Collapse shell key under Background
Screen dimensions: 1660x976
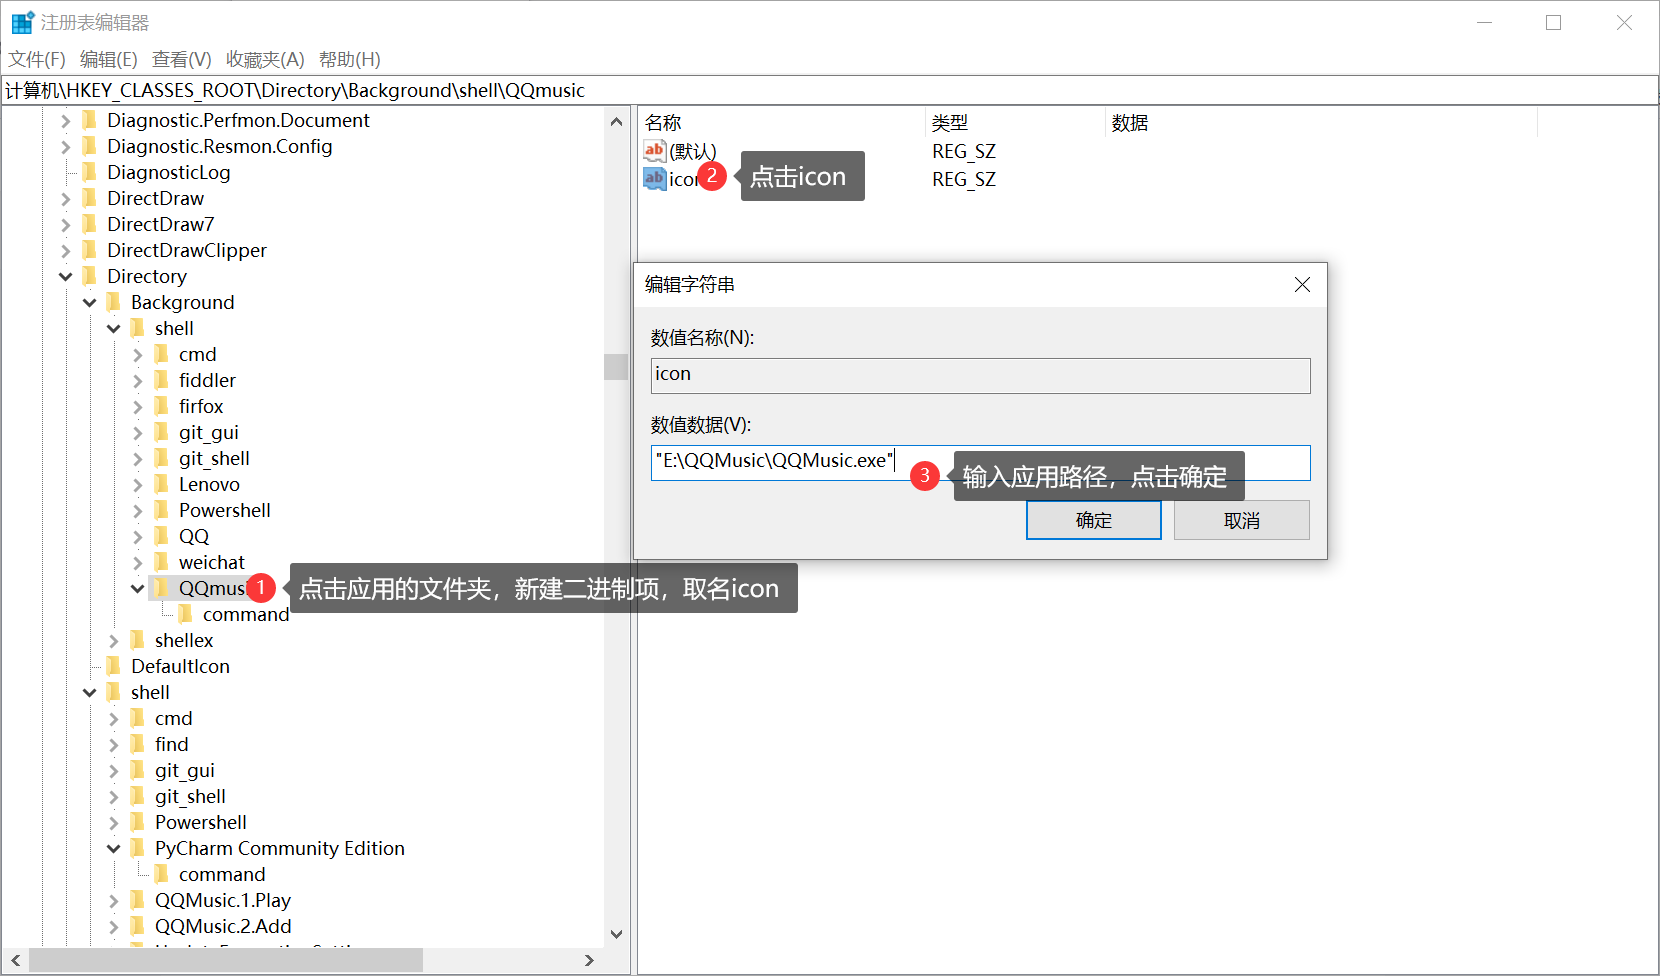click(x=114, y=329)
